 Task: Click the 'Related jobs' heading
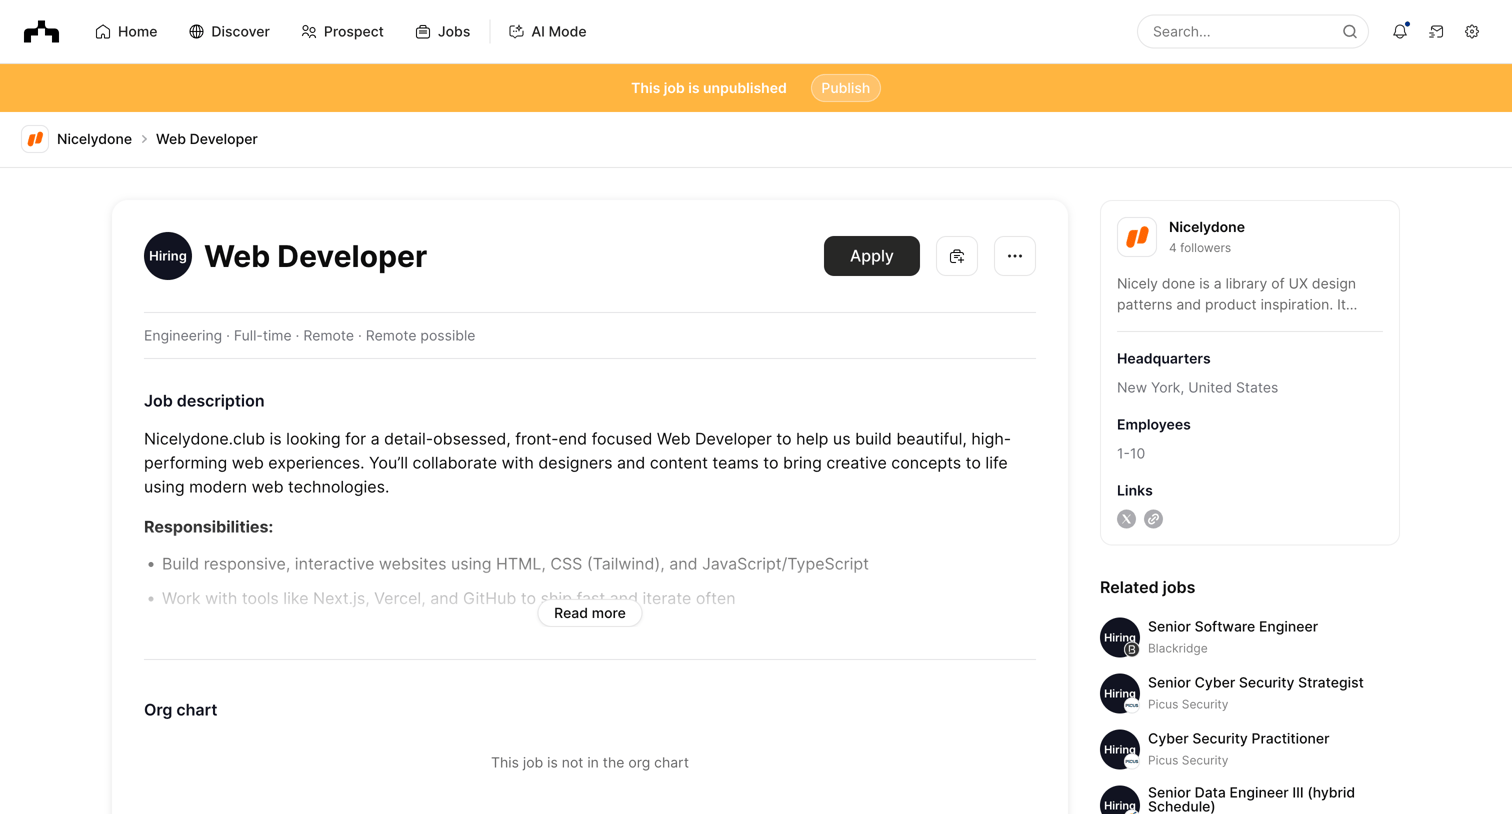coord(1147,588)
